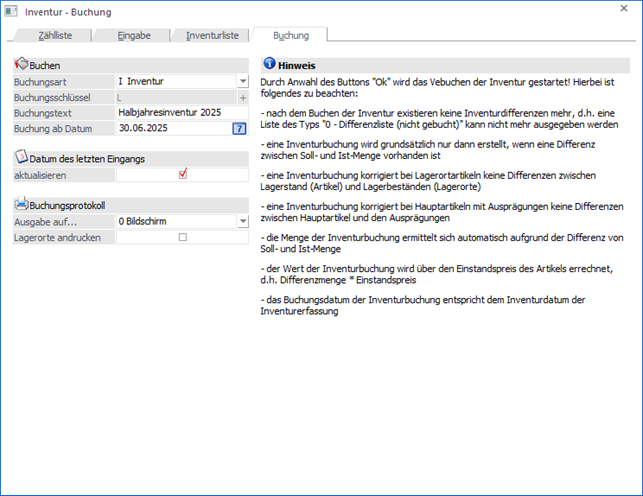
Task: Click the Buchen section icon
Action: click(x=21, y=64)
